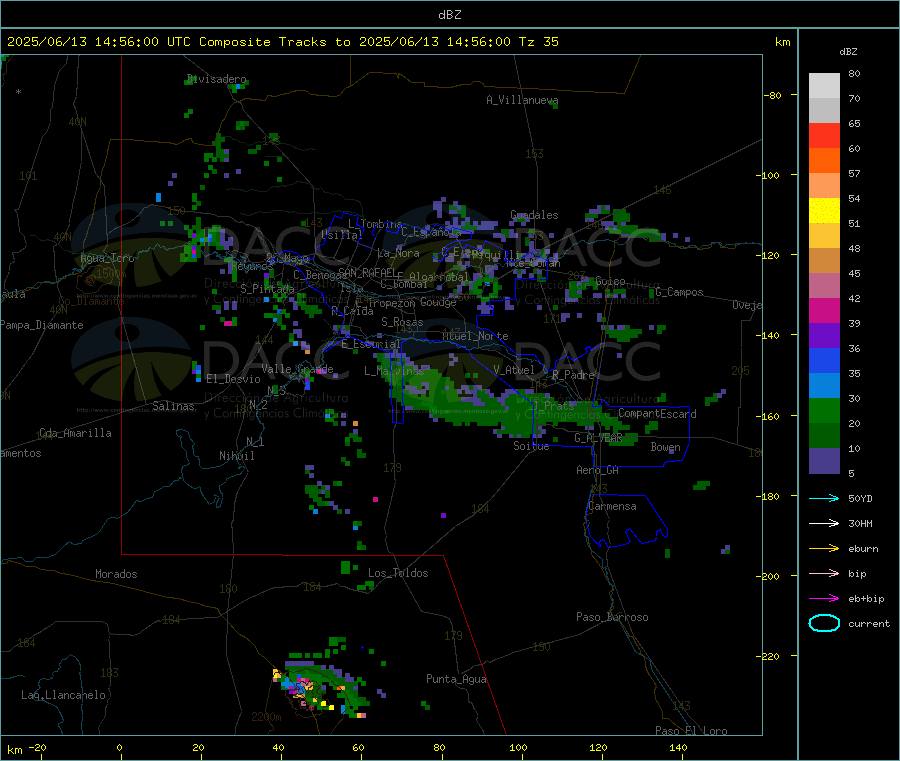Screen dimensions: 900x761
Task: Click the dBZ title at top
Action: (x=449, y=15)
